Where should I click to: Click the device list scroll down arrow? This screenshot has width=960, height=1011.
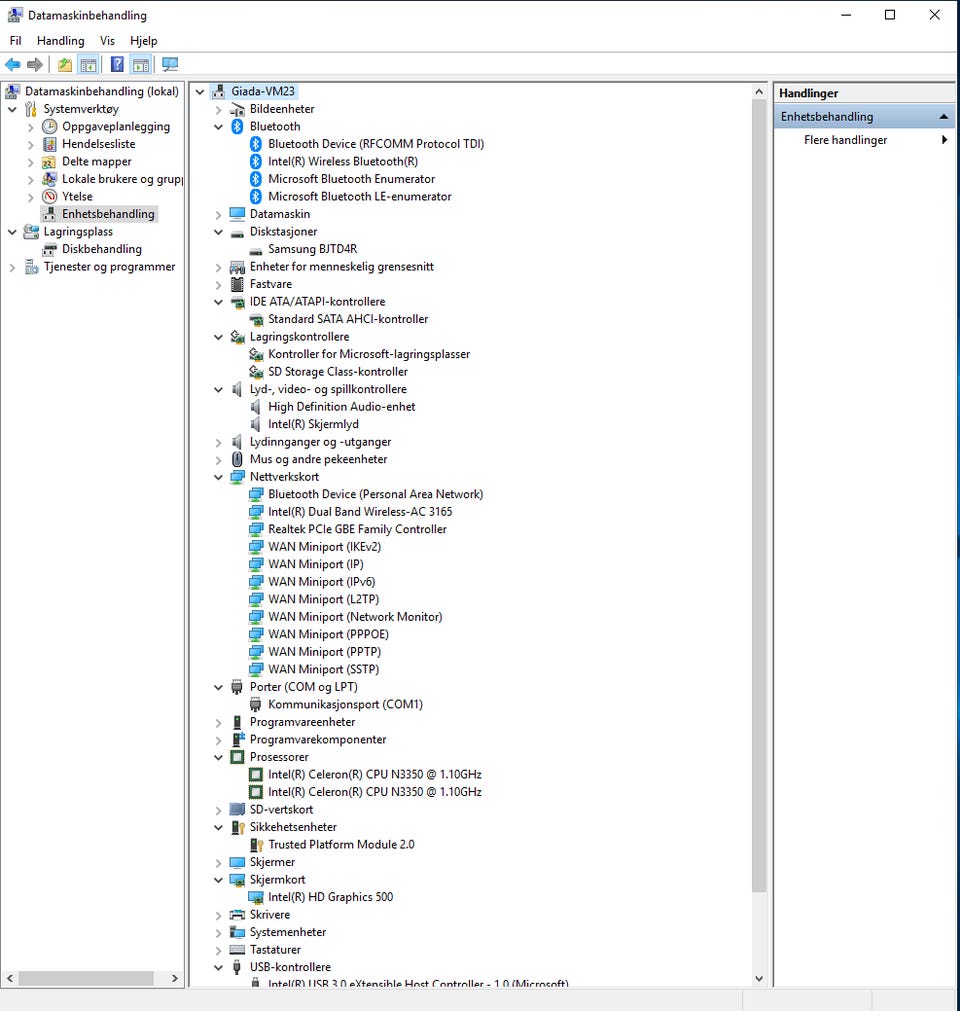point(759,978)
